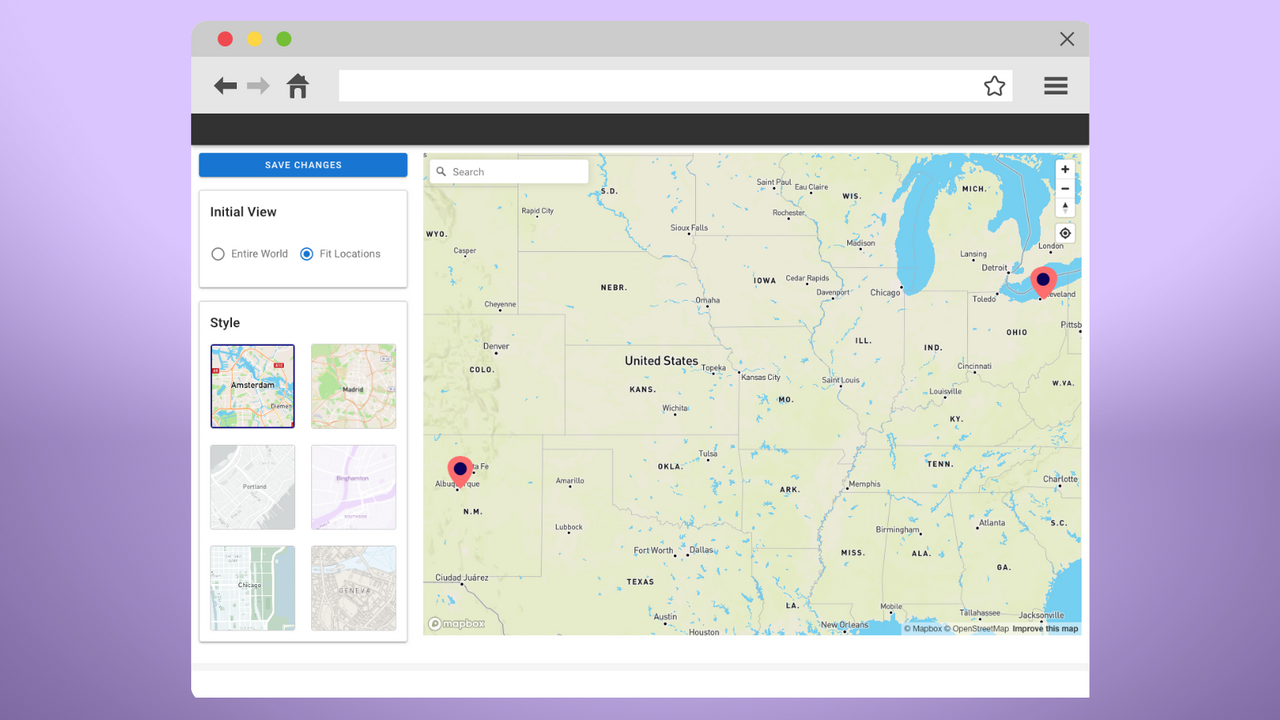Click the magnifier icon in the search box
The height and width of the screenshot is (720, 1280).
click(441, 171)
